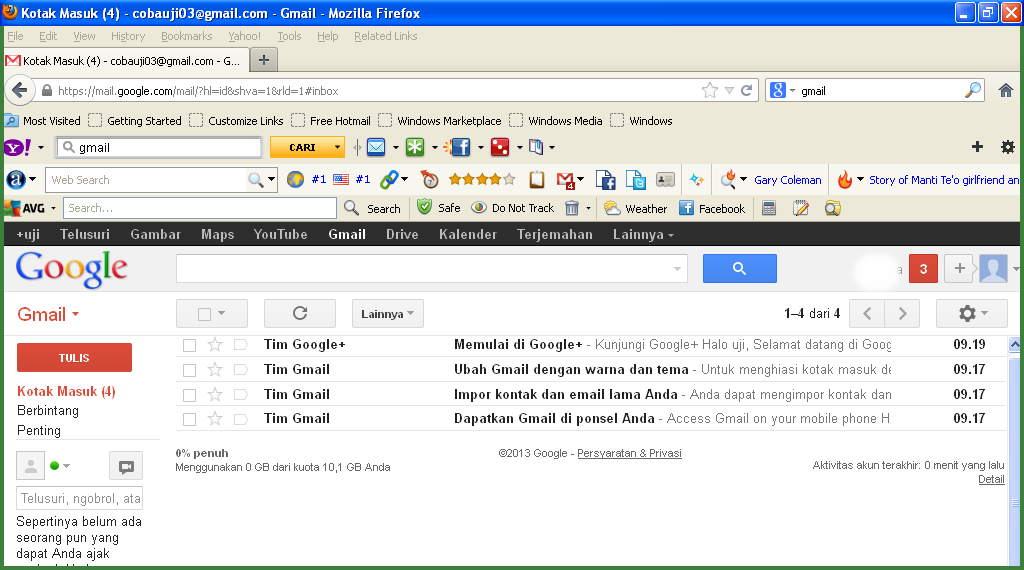Click the Weather toolbar button
Viewport: 1024px width, 570px height.
click(x=635, y=208)
